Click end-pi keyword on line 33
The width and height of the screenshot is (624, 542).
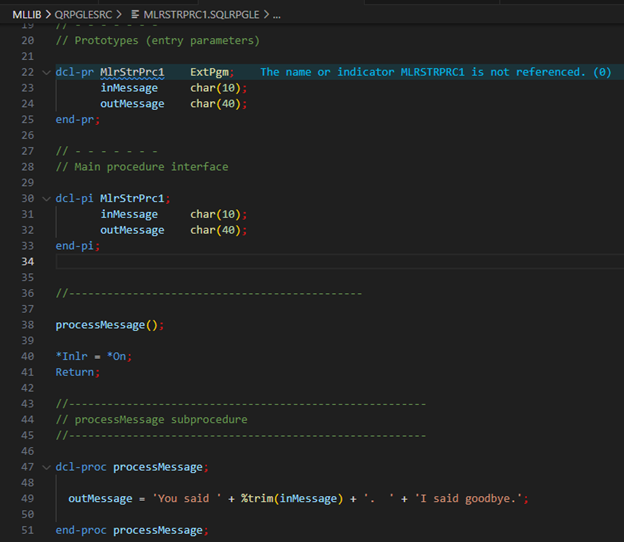click(75, 246)
